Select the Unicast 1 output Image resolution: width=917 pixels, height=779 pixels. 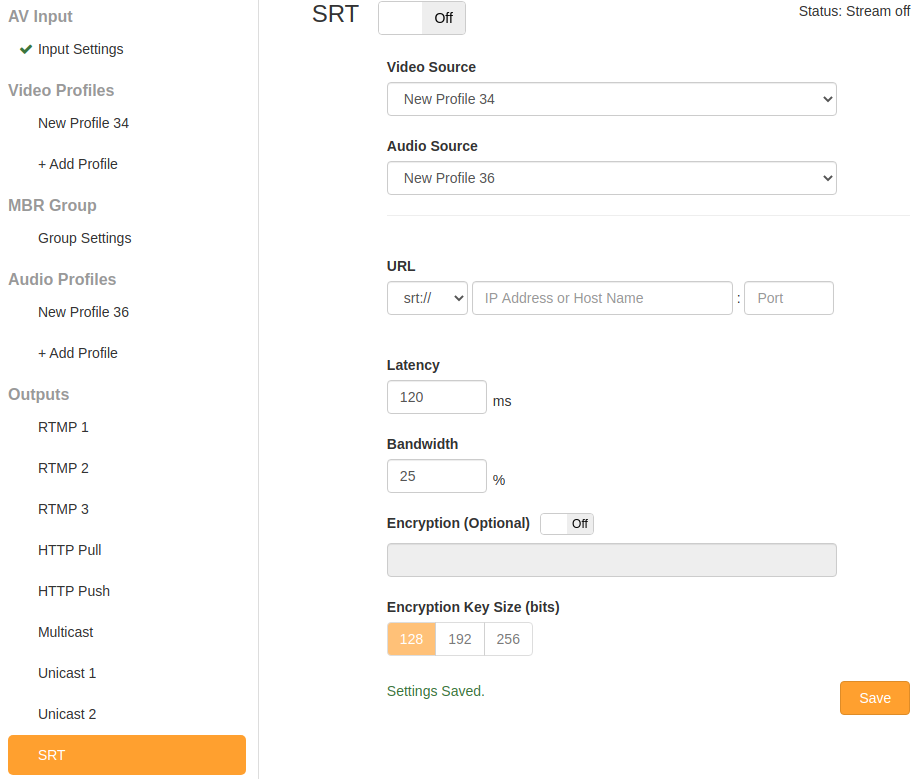pyautogui.click(x=67, y=672)
